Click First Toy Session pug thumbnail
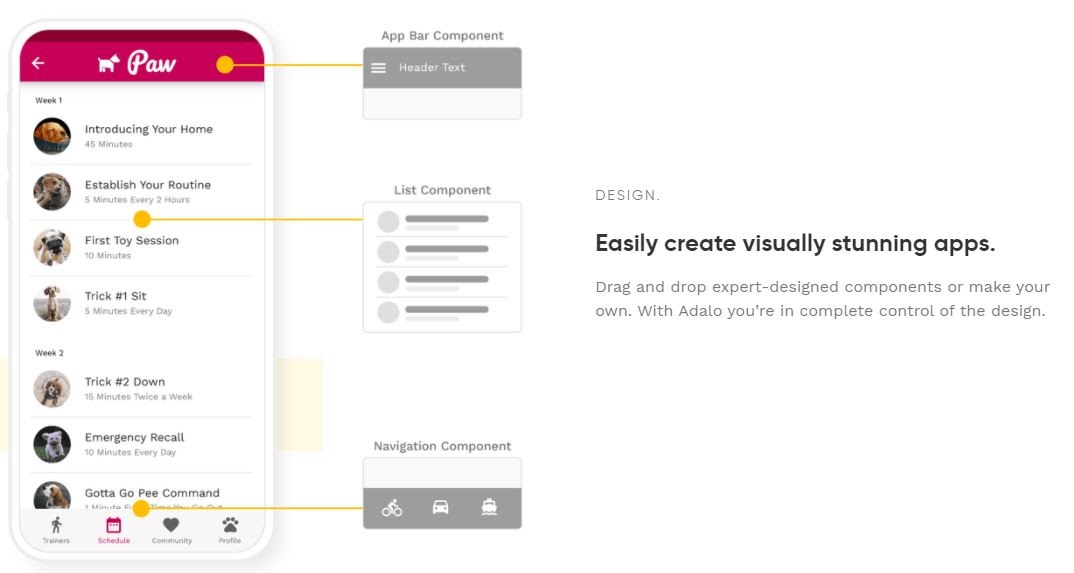The image size is (1074, 573). tap(52, 248)
